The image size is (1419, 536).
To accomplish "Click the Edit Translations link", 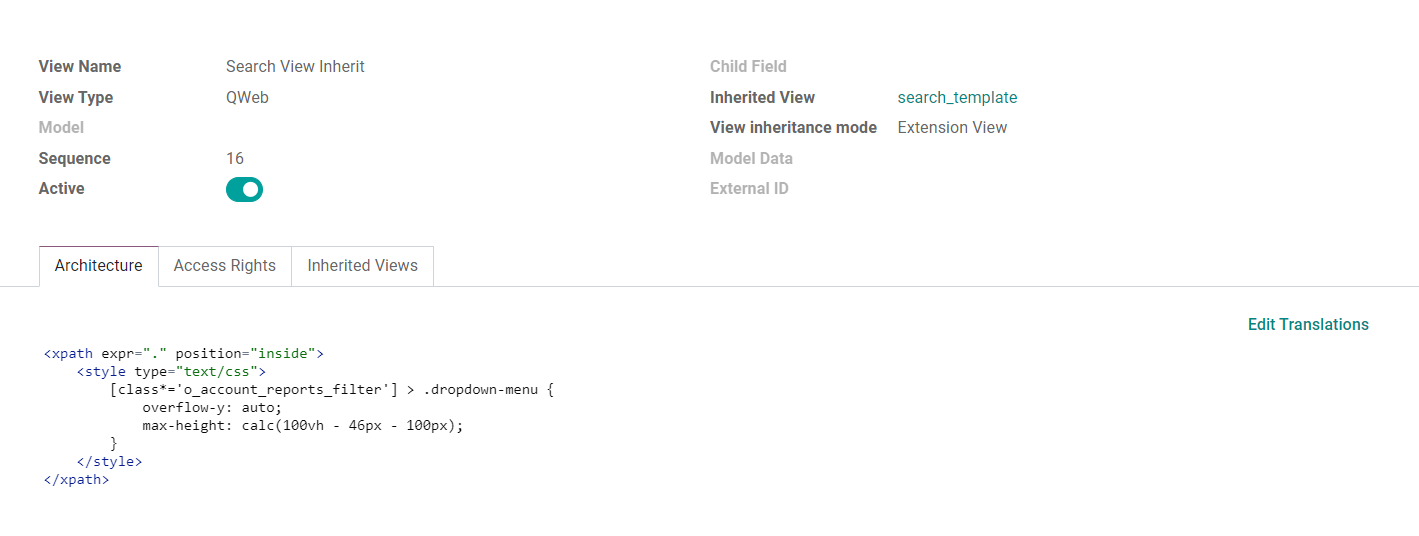I will point(1307,324).
